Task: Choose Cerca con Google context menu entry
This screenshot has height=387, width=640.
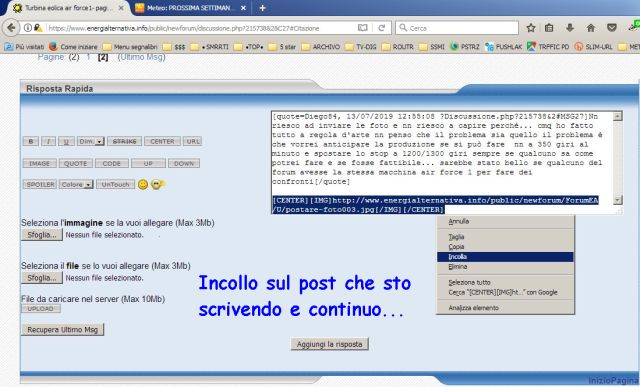Action: click(505, 292)
